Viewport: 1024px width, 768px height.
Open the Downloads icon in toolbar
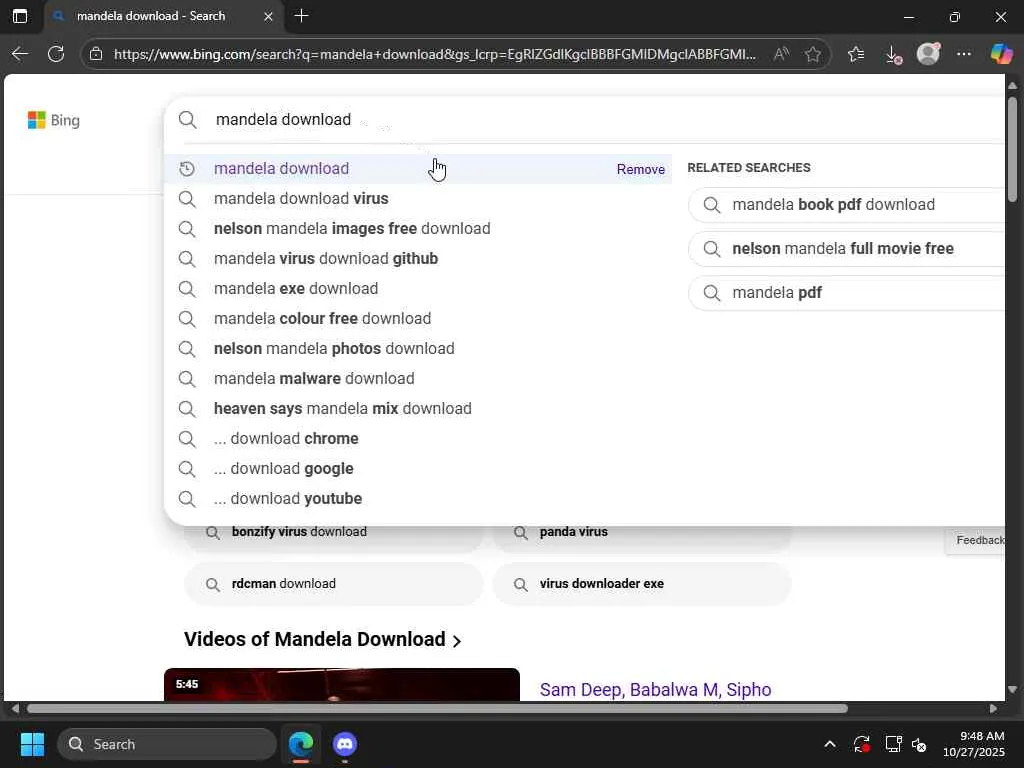coord(893,54)
